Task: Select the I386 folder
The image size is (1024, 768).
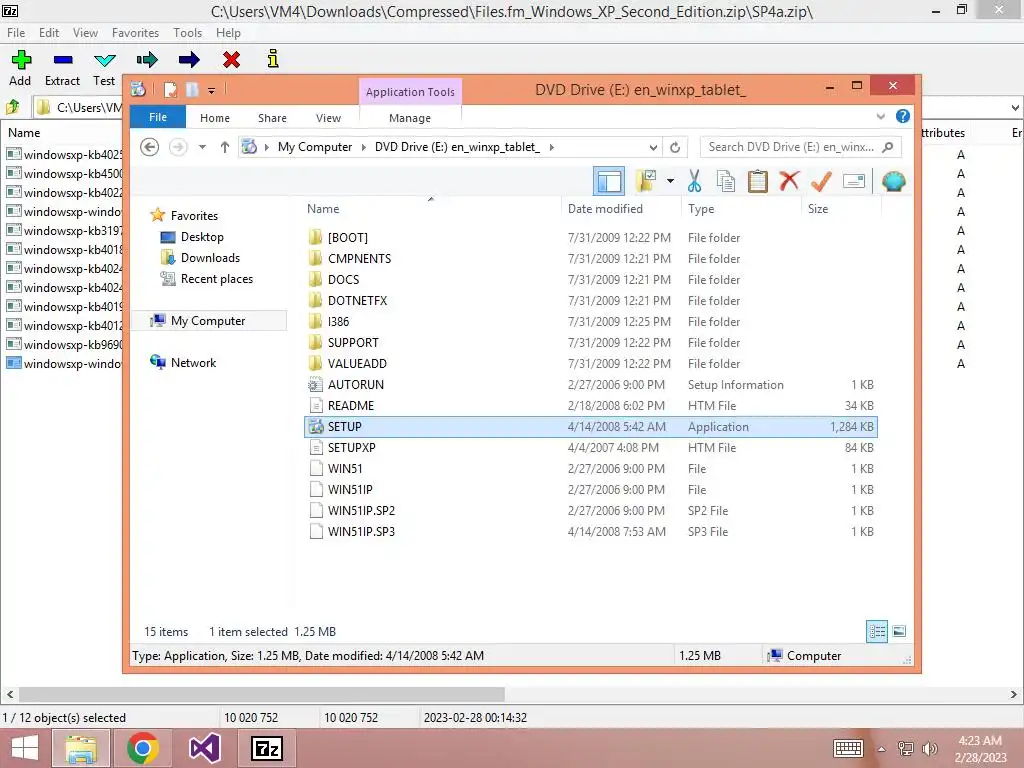Action: coord(591,321)
